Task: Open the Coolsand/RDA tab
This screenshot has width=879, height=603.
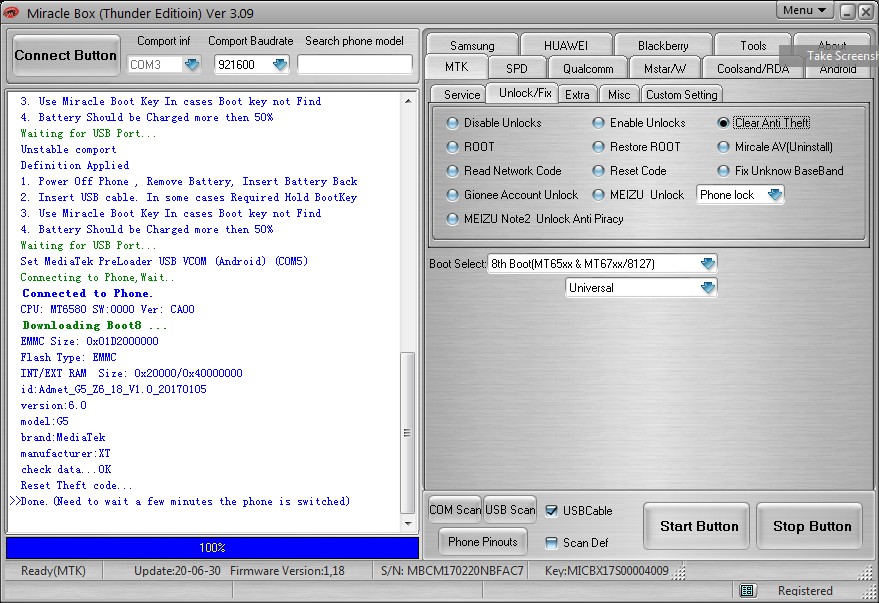Action: (753, 68)
